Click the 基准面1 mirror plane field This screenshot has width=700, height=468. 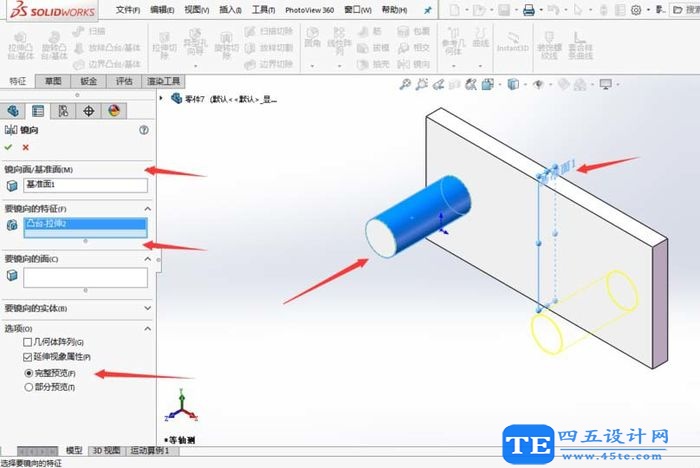(x=85, y=185)
